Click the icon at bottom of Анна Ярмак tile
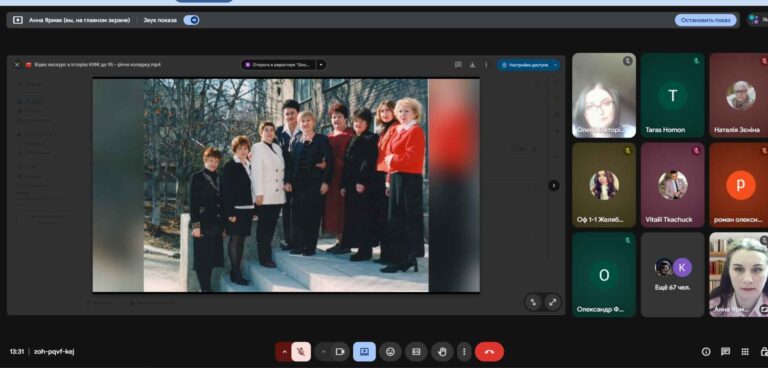This screenshot has height=368, width=768. pyautogui.click(x=764, y=309)
